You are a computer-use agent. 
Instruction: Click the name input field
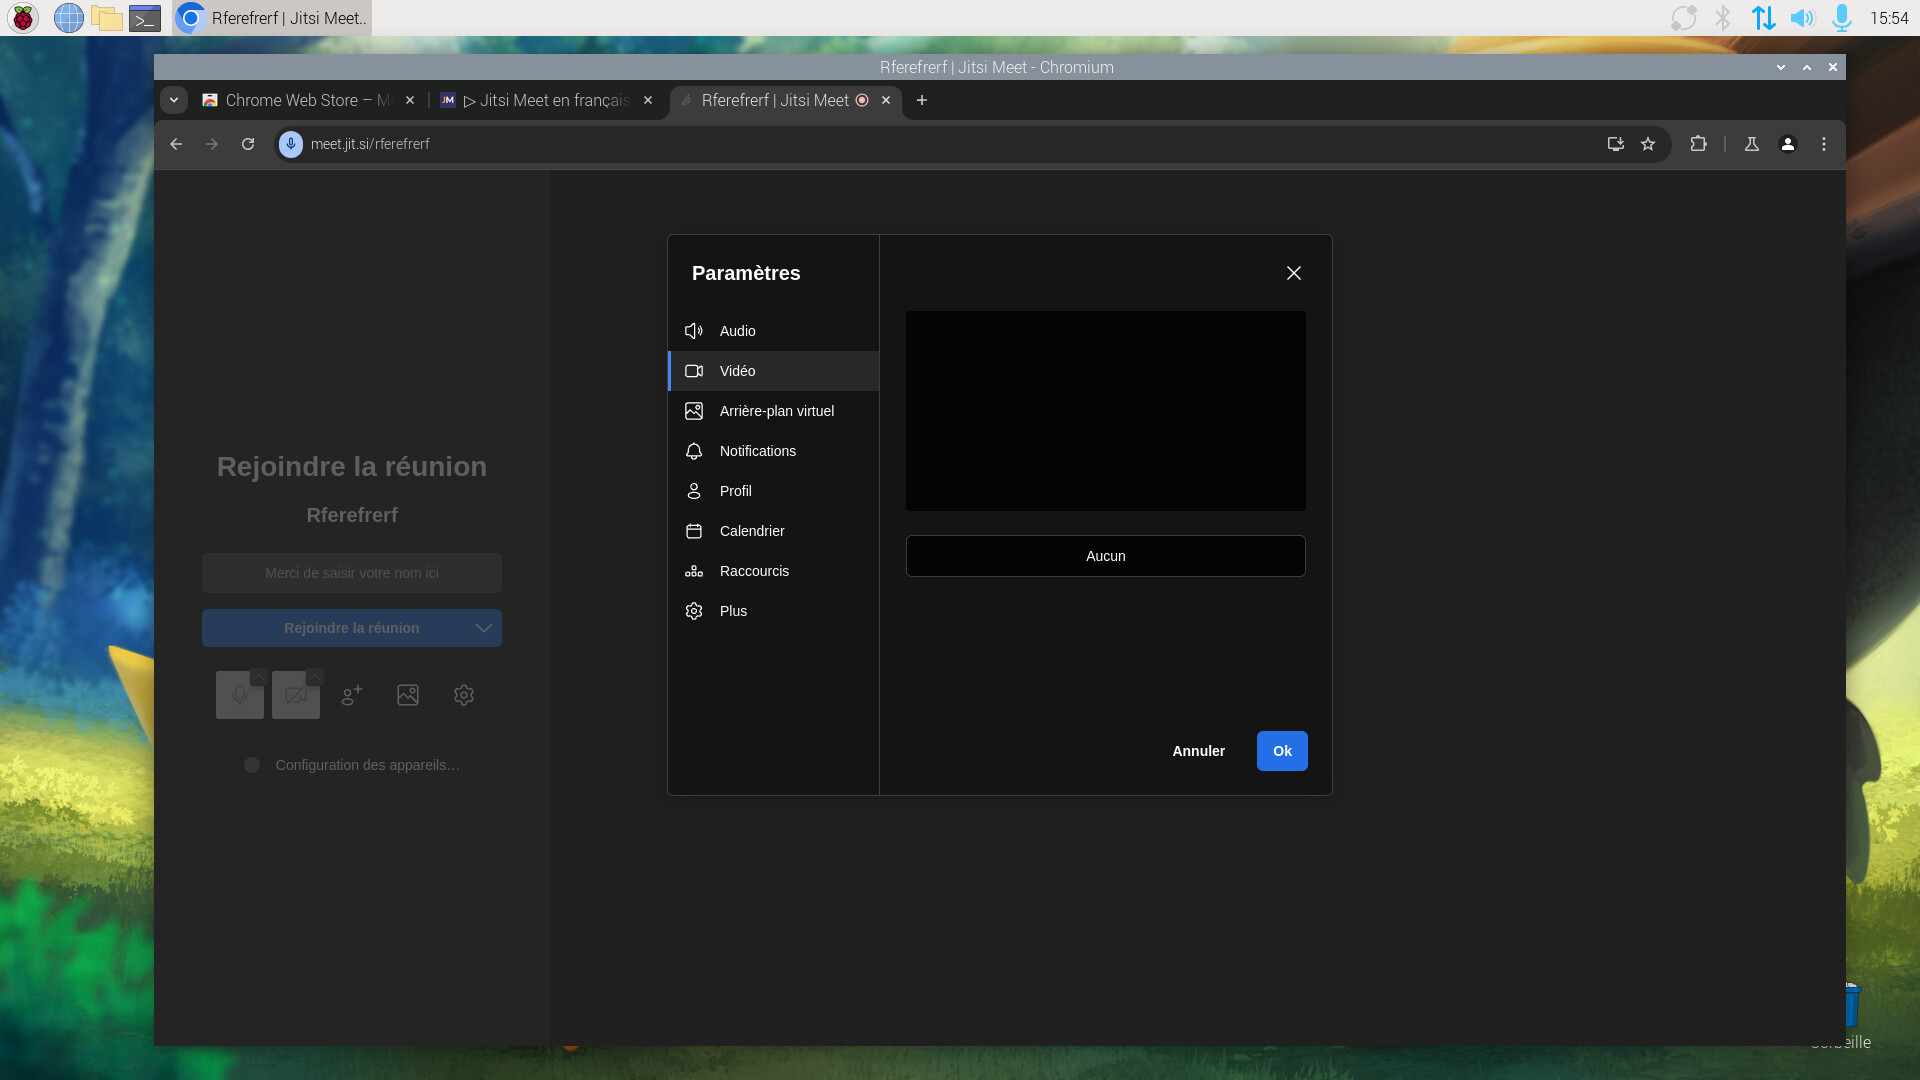352,573
